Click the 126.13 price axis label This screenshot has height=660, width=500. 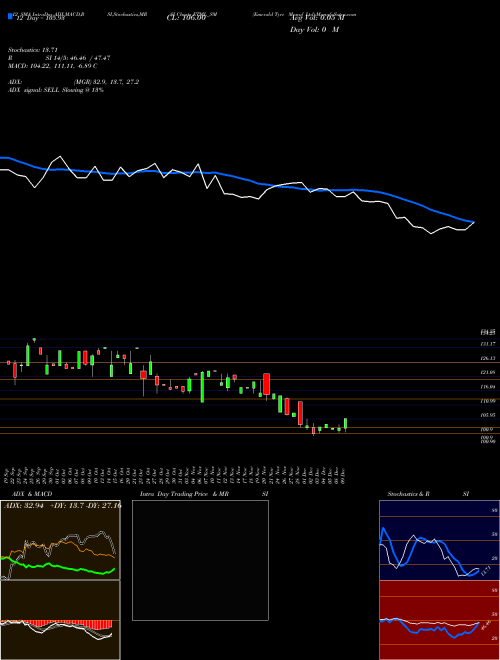pyautogui.click(x=488, y=358)
